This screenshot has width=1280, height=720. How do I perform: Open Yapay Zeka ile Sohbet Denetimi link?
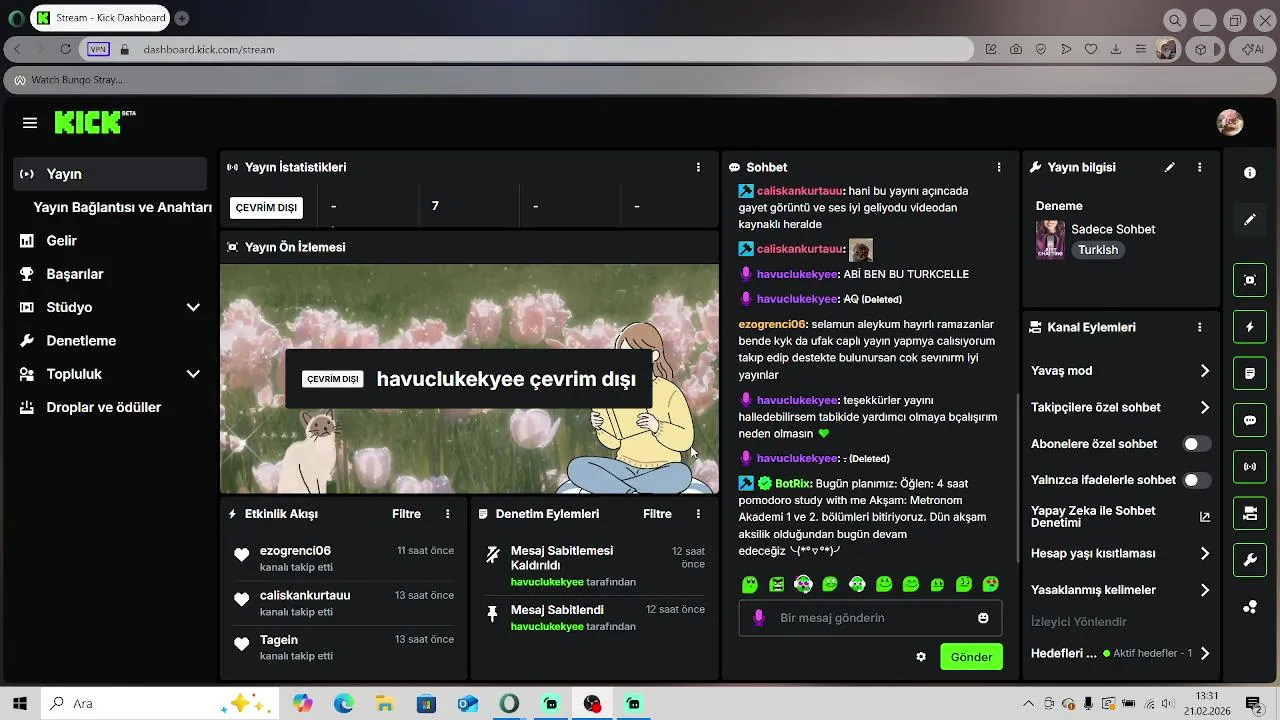tap(1121, 517)
